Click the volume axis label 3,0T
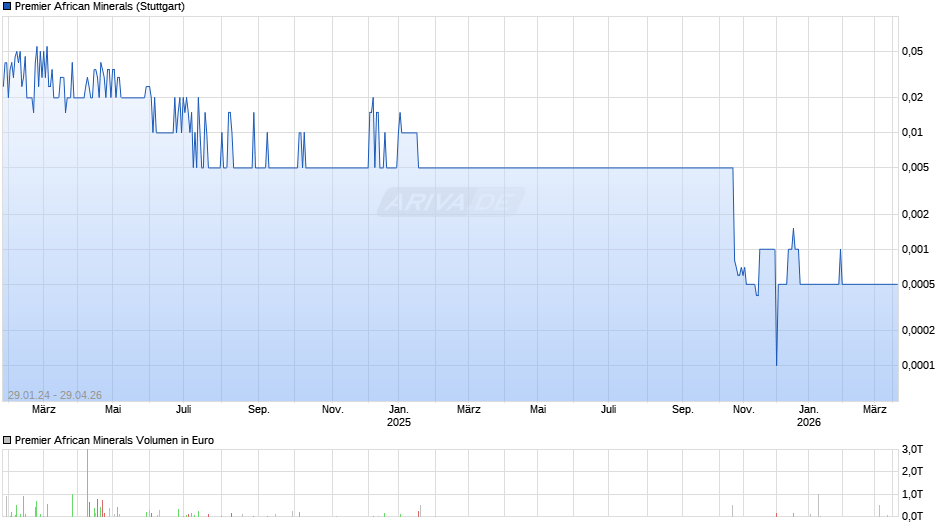The image size is (940, 526). tap(912, 449)
